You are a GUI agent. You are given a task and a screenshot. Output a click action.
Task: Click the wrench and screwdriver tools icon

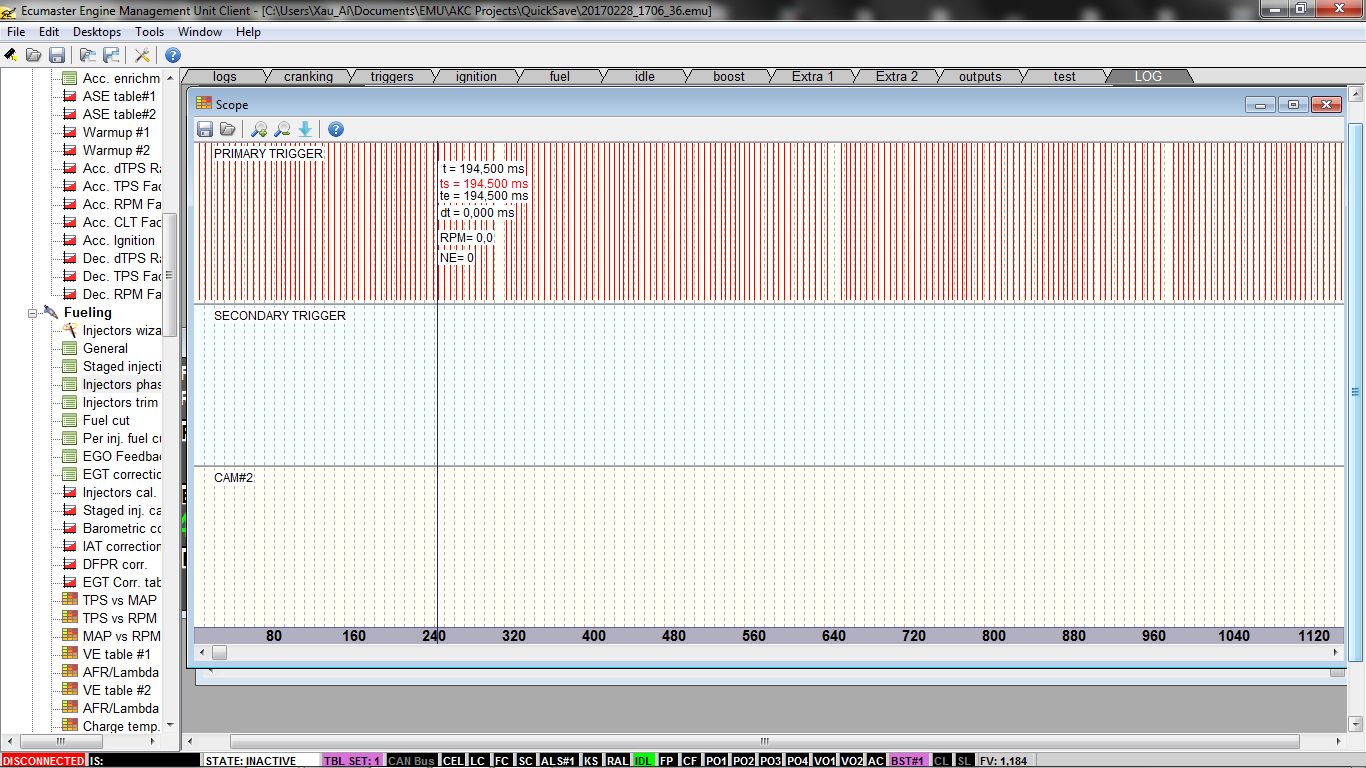pos(142,55)
